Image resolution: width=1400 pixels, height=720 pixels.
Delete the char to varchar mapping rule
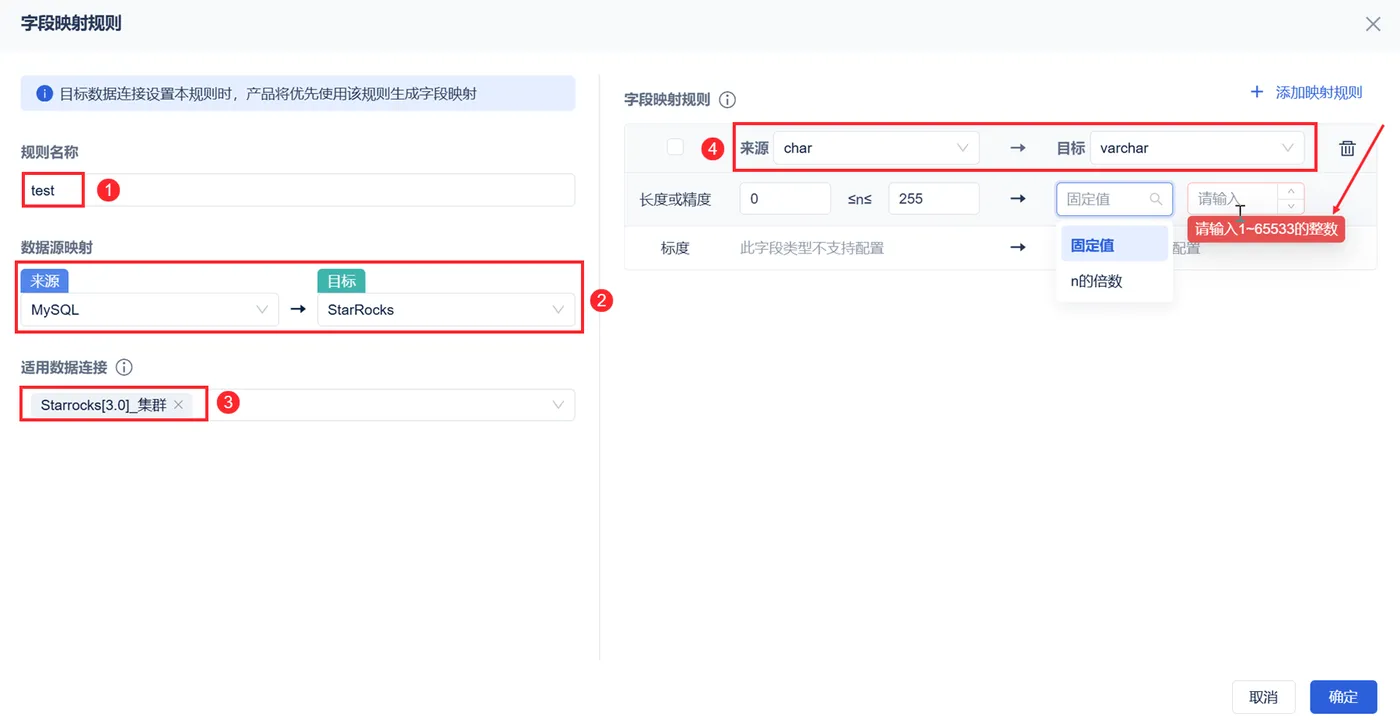[x=1347, y=148]
